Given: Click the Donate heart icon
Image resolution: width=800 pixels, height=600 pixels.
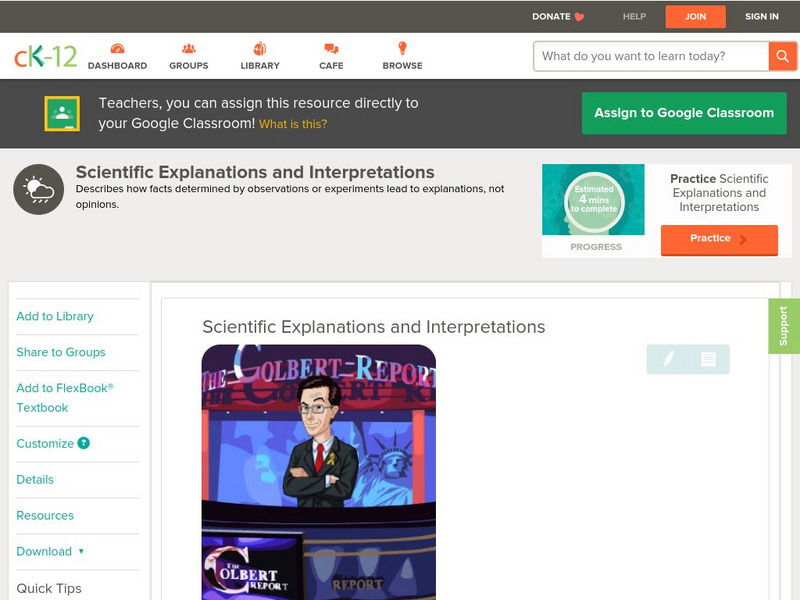Looking at the screenshot, I should [x=579, y=17].
